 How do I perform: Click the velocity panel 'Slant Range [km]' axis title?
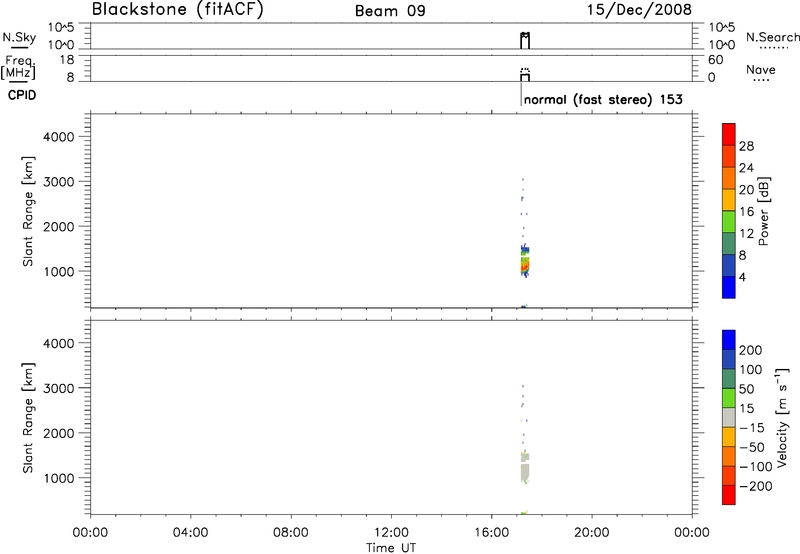coord(28,418)
